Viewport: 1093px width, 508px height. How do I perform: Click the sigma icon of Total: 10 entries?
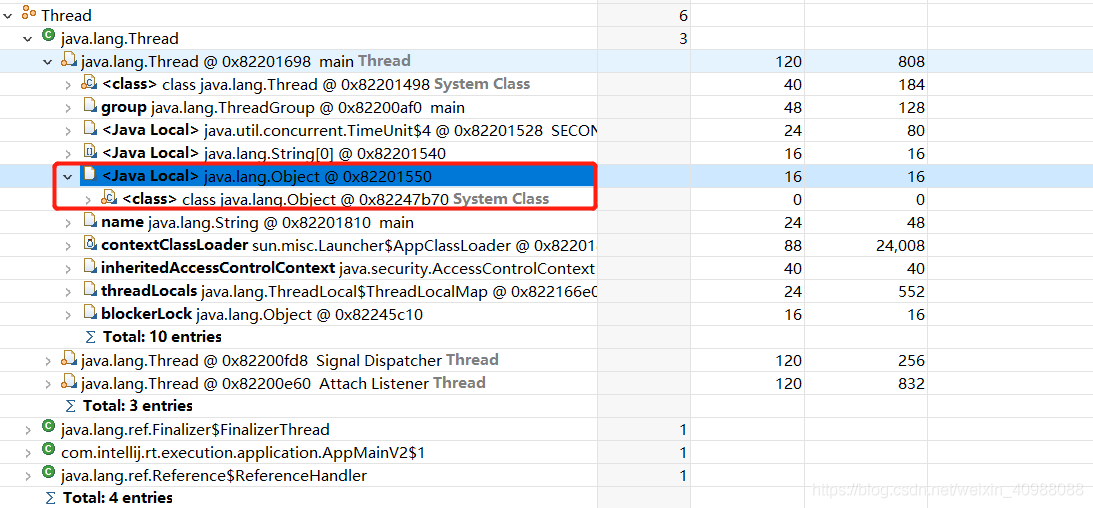[90, 337]
